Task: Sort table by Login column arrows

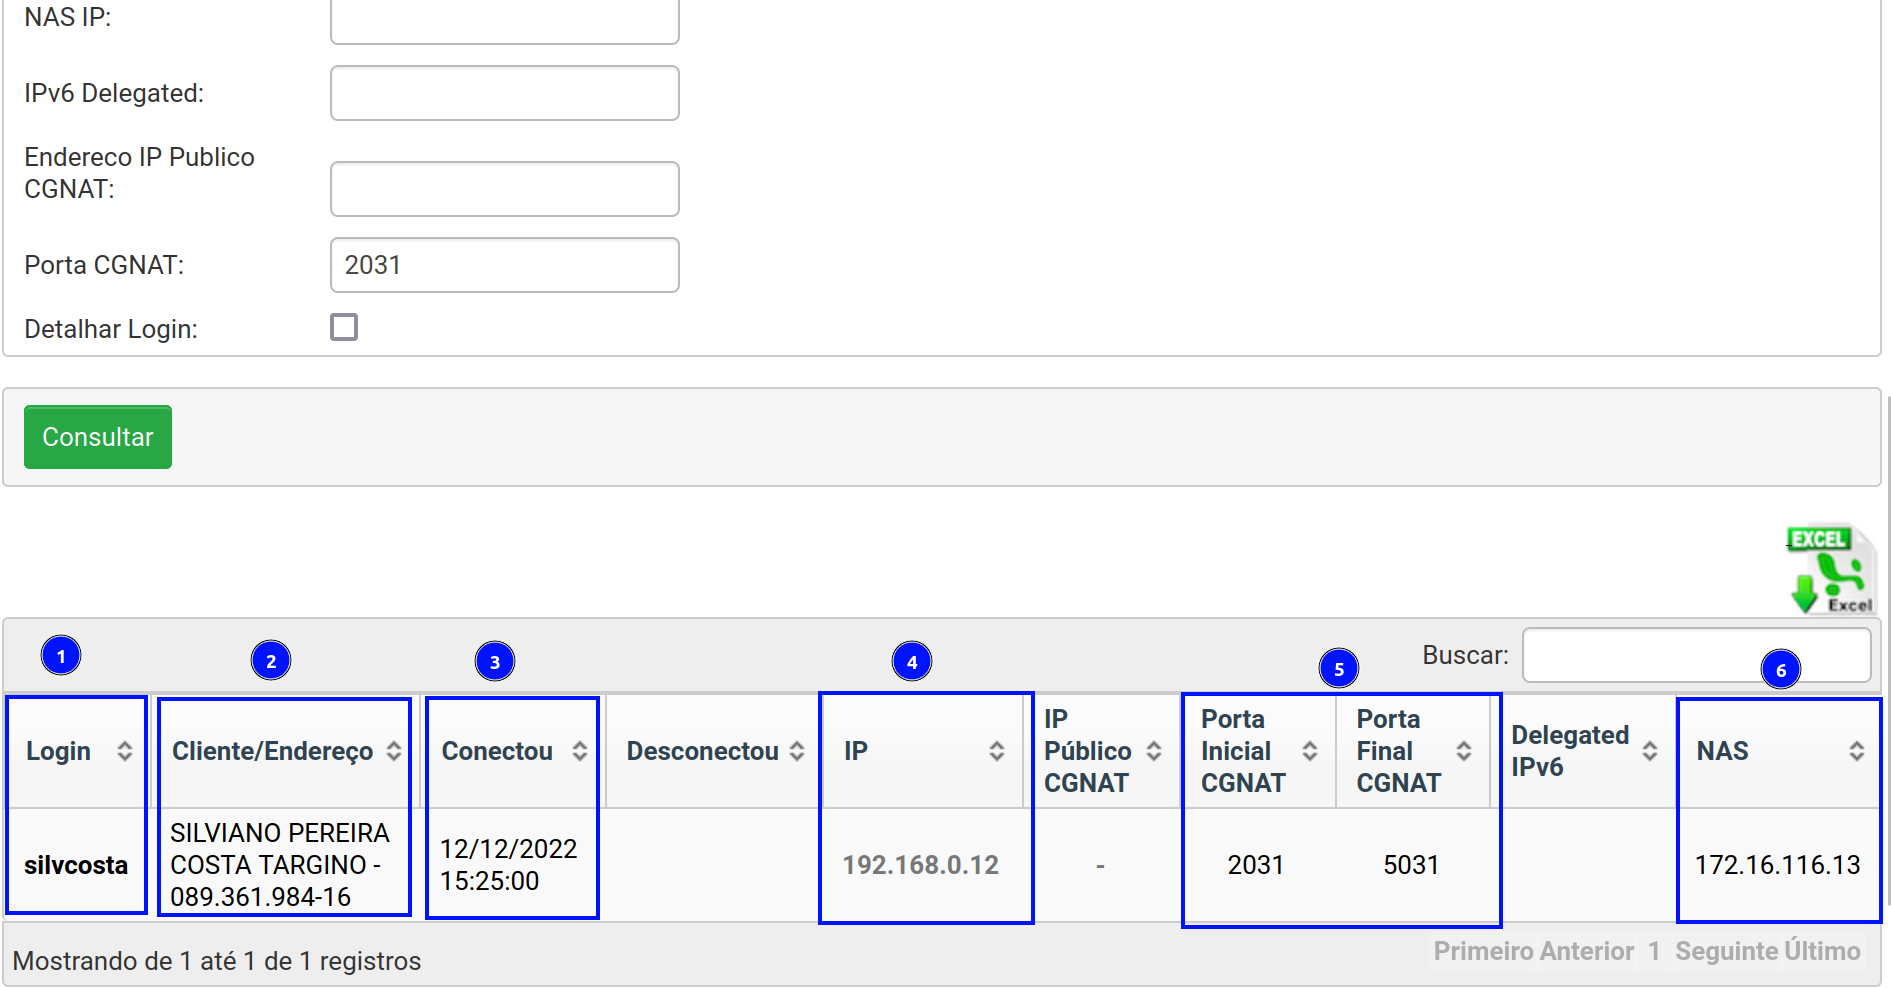Action: [x=124, y=751]
